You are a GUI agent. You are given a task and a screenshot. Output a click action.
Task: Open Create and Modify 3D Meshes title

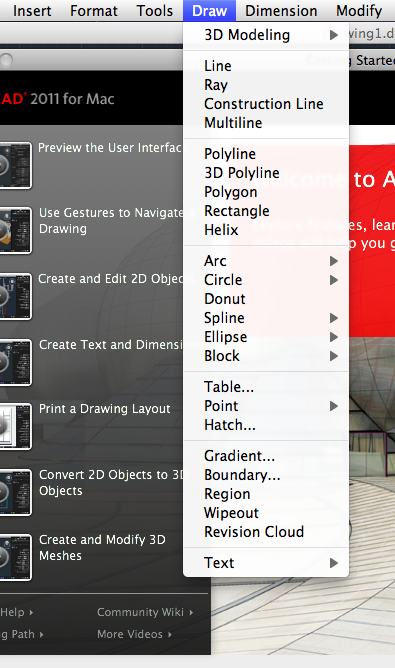coord(102,547)
